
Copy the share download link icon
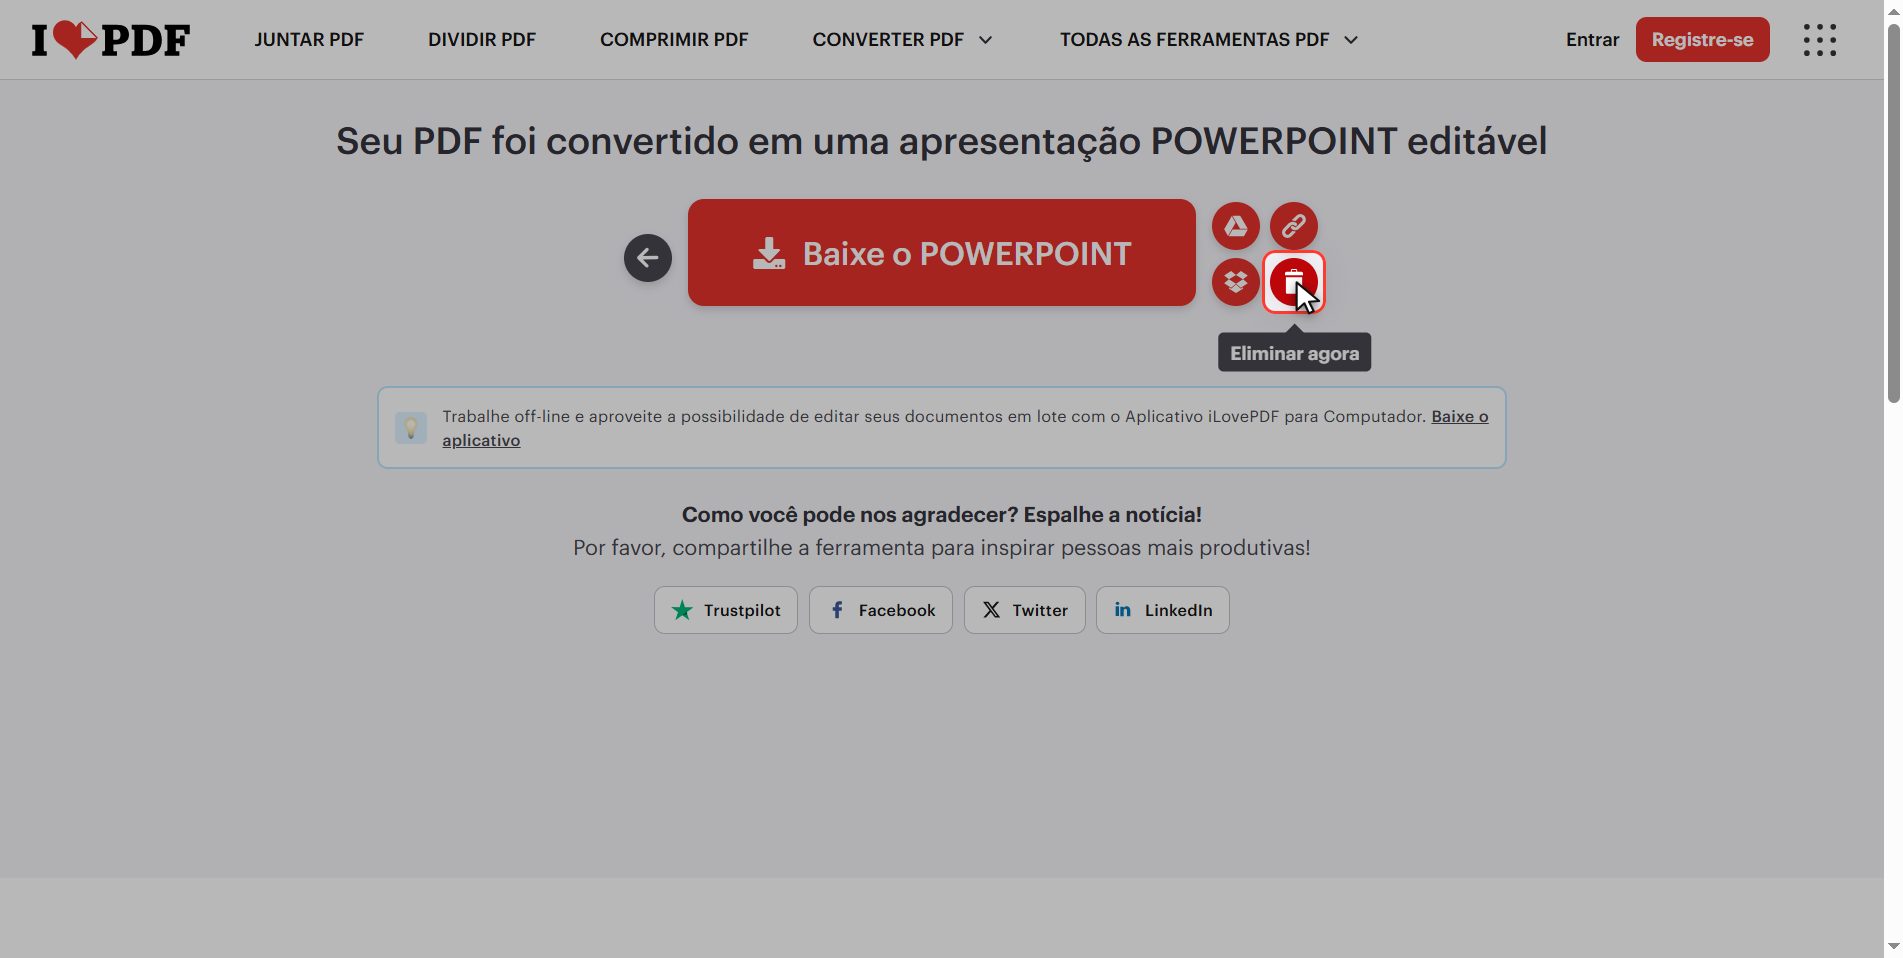1294,226
